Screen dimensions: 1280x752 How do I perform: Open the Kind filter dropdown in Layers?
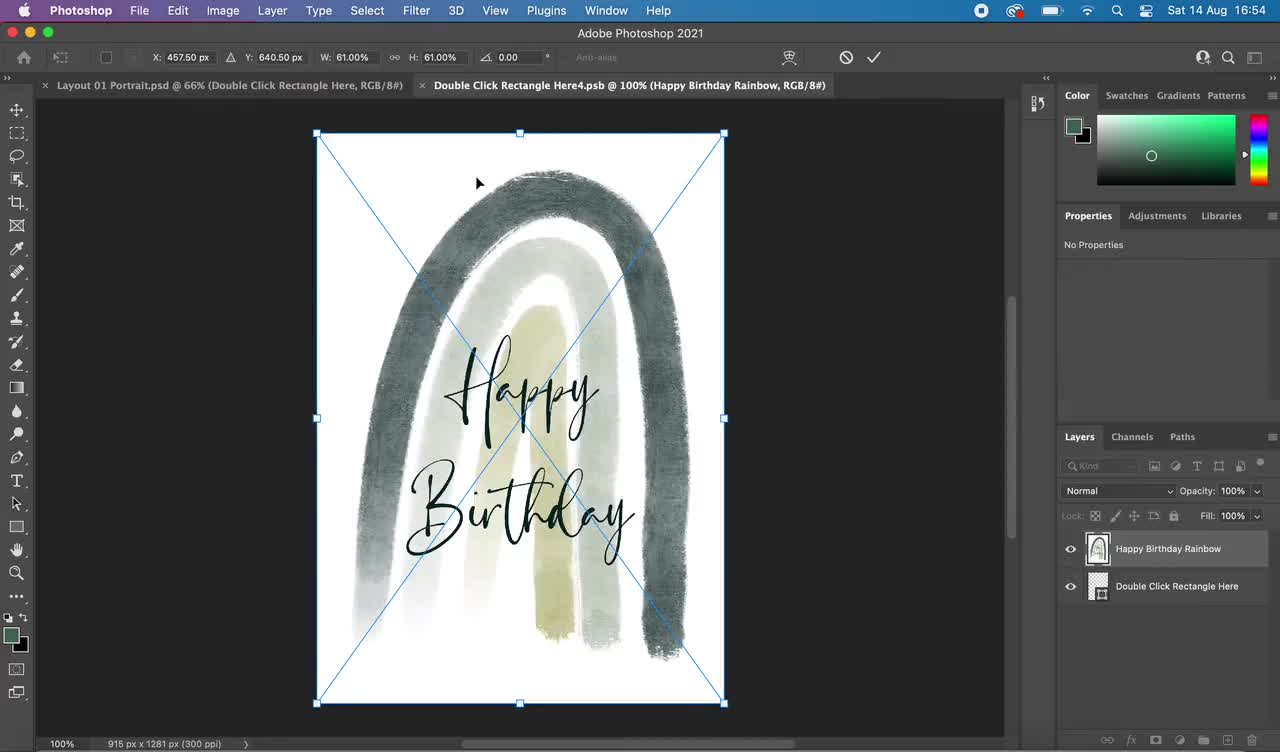1100,466
